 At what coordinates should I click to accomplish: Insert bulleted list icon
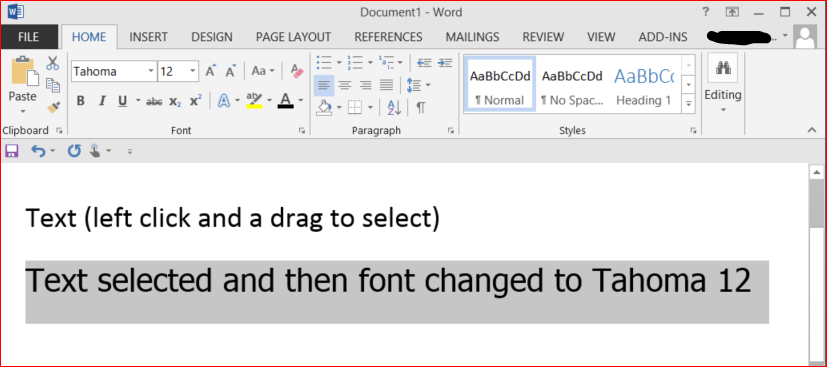(323, 63)
